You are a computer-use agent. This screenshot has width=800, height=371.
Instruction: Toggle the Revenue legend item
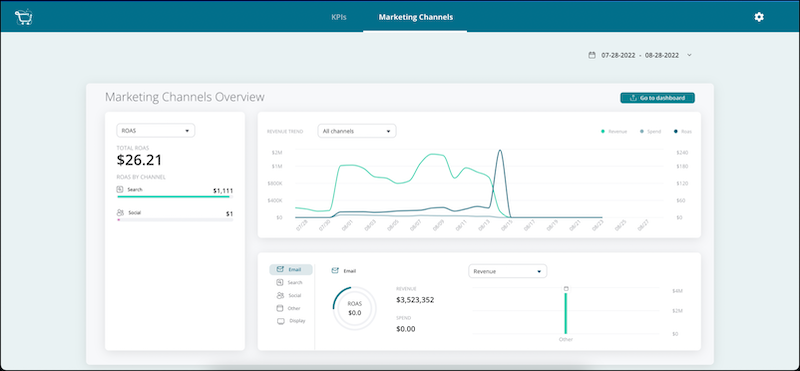pos(614,132)
